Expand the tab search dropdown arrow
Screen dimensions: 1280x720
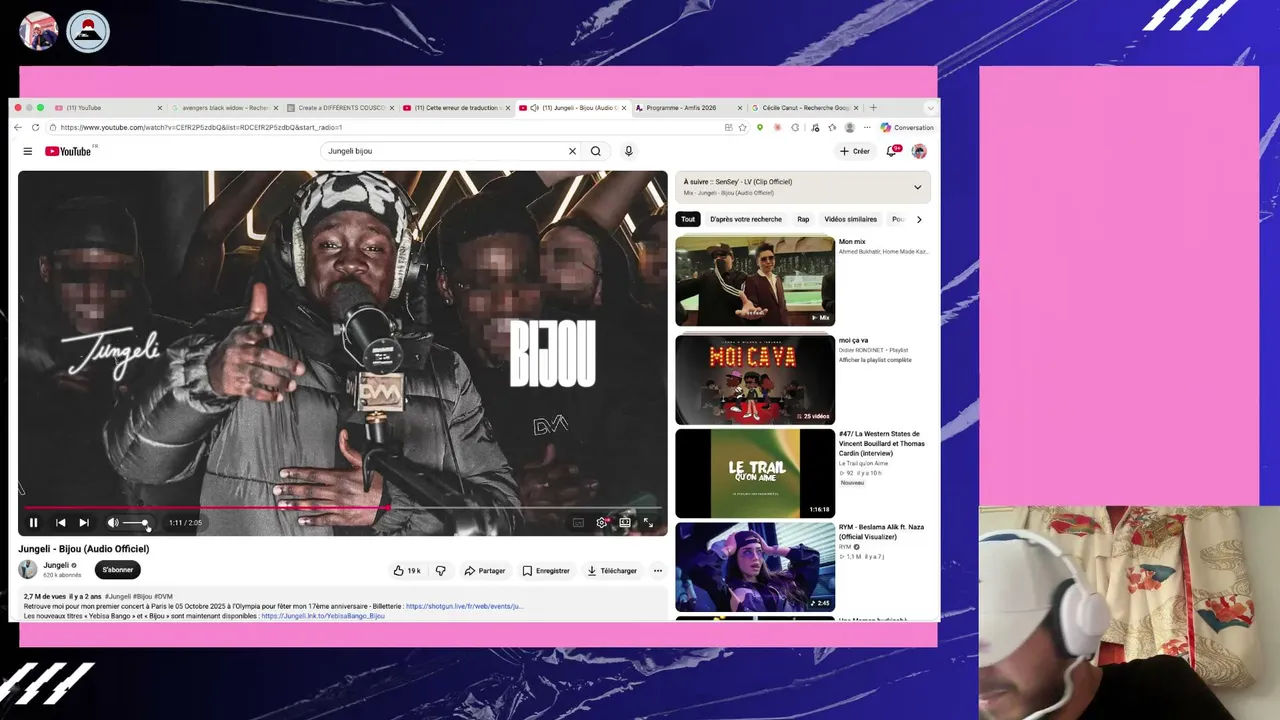pyautogui.click(x=931, y=107)
